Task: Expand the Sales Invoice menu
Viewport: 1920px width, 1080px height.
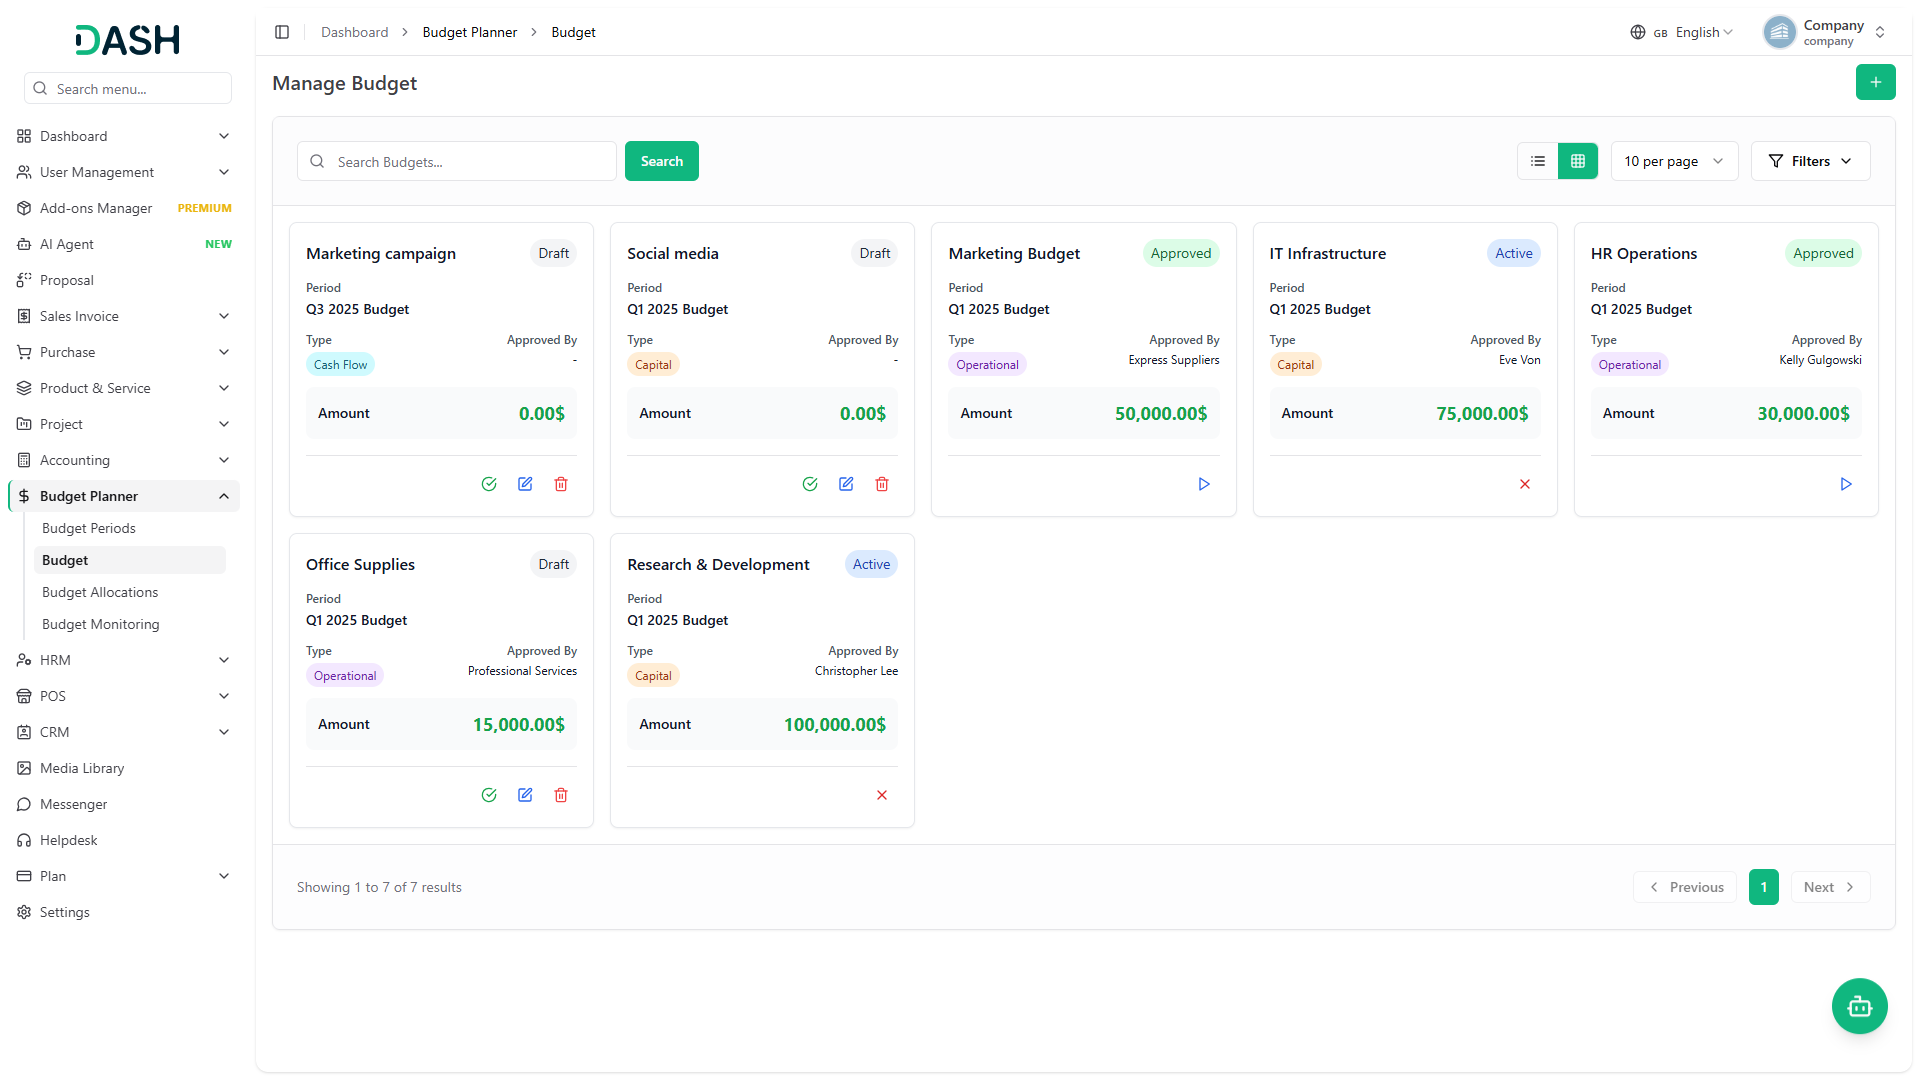Action: pyautogui.click(x=124, y=316)
